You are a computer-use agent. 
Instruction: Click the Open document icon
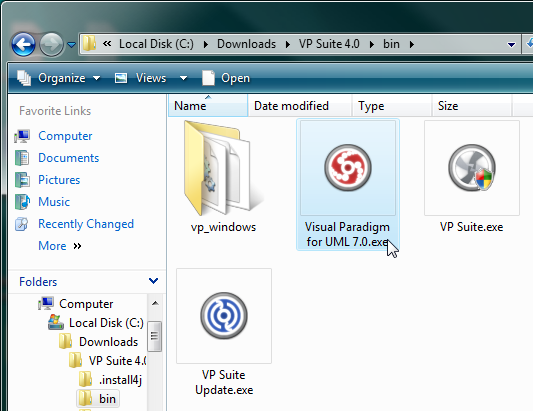coord(208,78)
